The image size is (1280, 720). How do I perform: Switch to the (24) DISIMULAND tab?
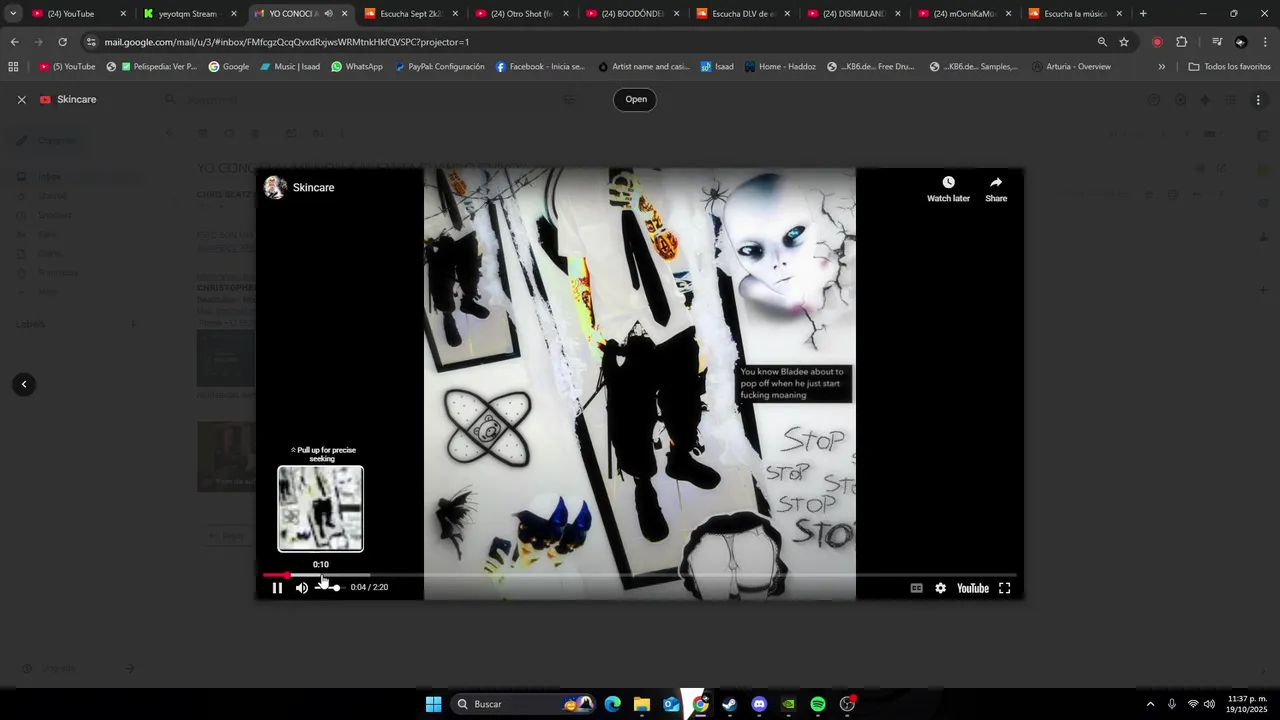(854, 14)
